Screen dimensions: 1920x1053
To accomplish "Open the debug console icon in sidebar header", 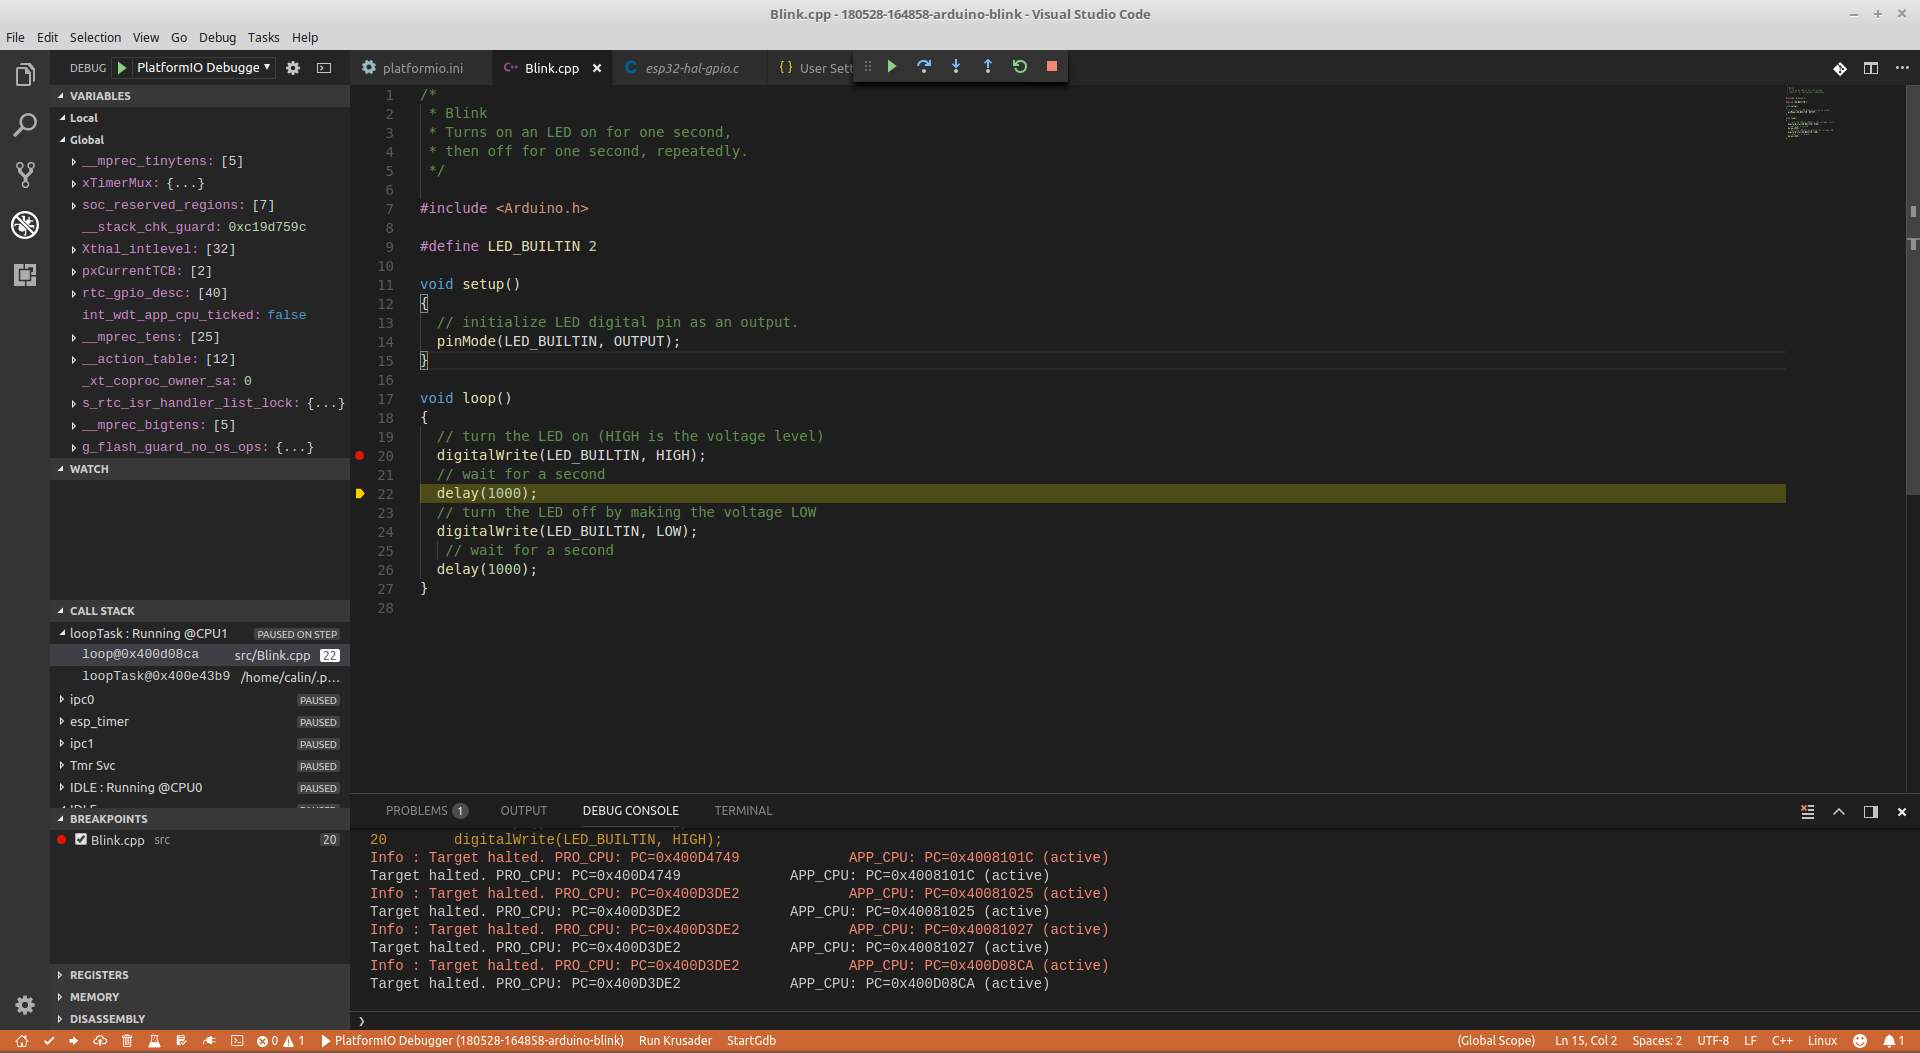I will tap(324, 68).
